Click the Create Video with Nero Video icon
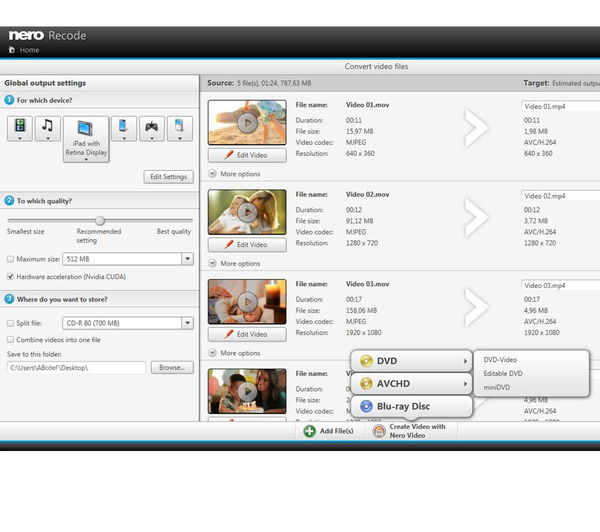Image resolution: width=600 pixels, height=532 pixels. click(379, 431)
